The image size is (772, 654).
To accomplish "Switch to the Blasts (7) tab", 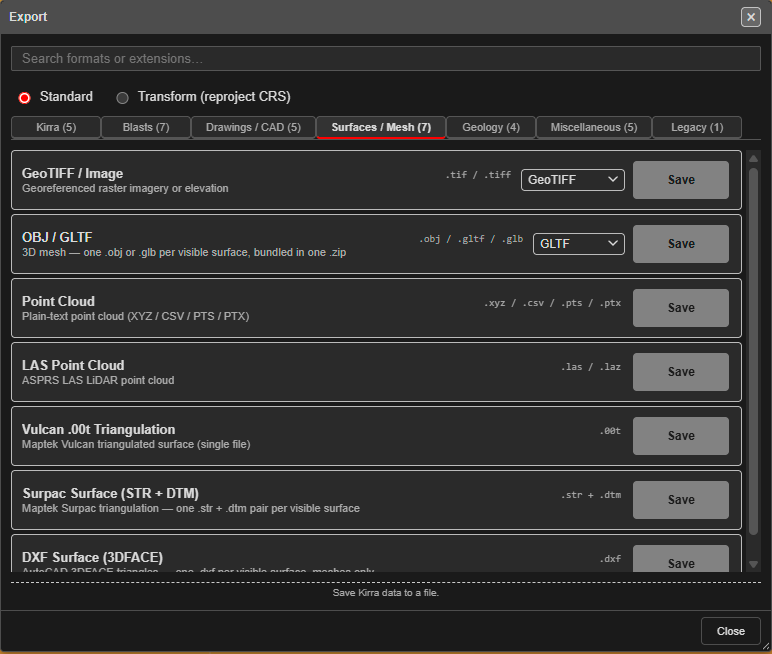I will pyautogui.click(x=146, y=128).
